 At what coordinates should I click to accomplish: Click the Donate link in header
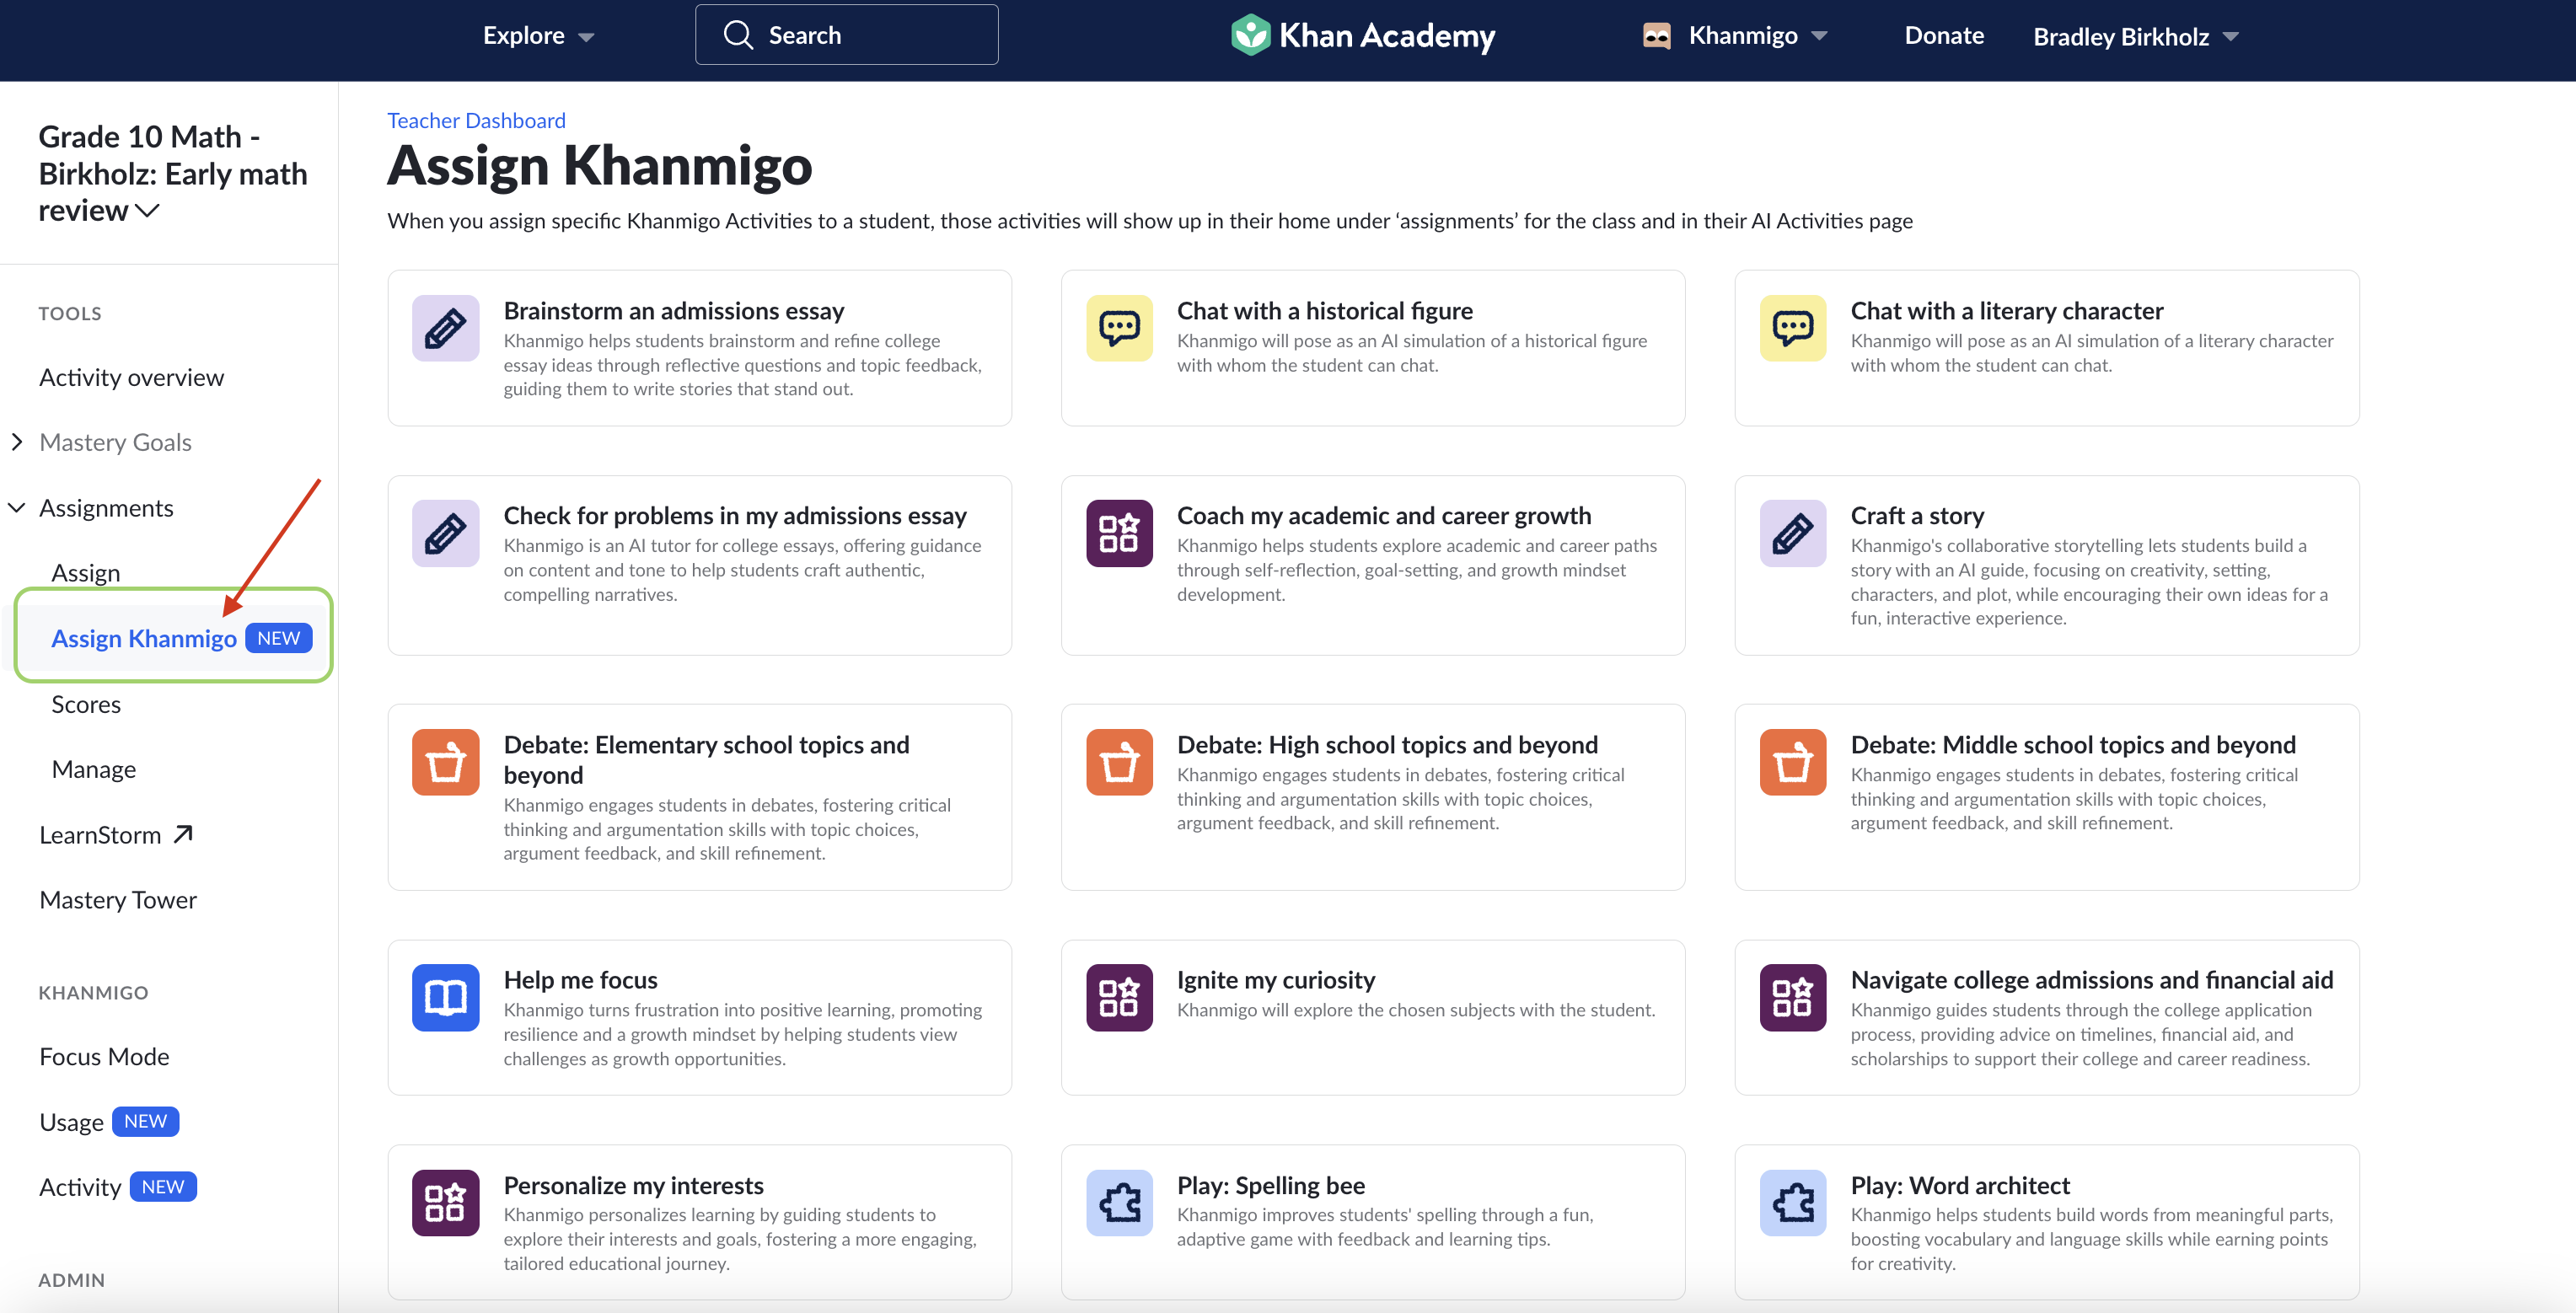coord(1943,36)
